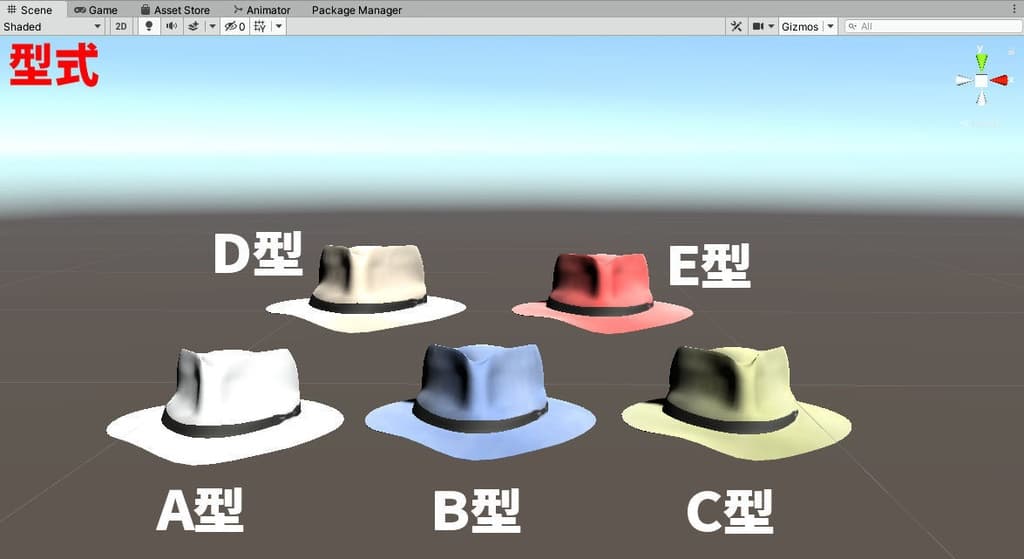The height and width of the screenshot is (559, 1024).
Task: Select the red hat object
Action: (x=602, y=293)
